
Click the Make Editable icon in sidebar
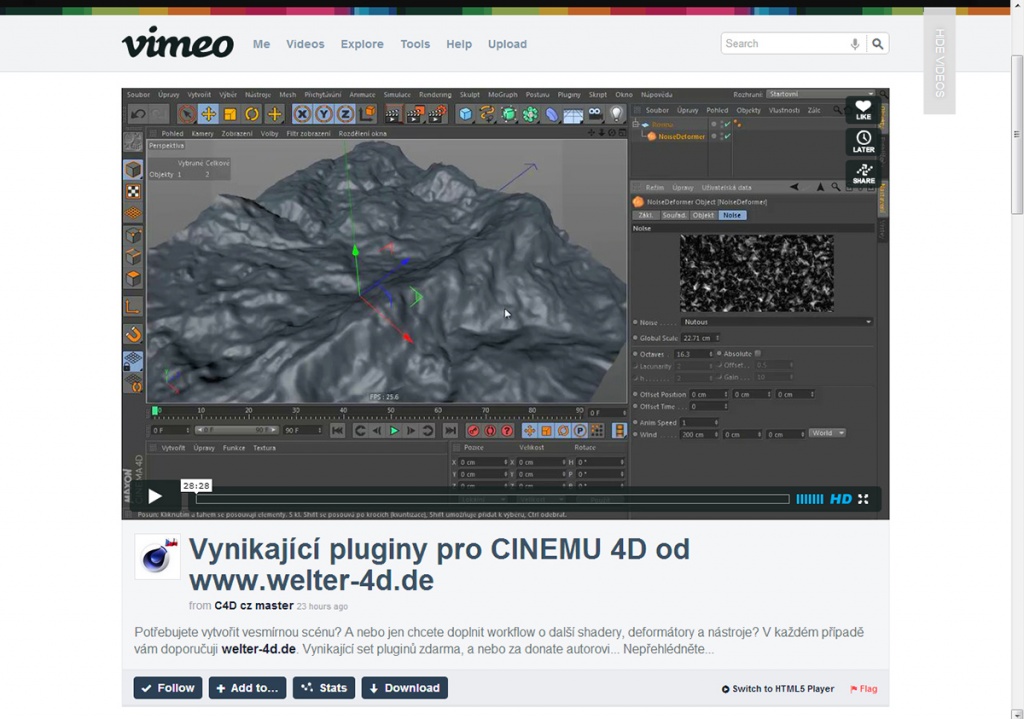pos(133,142)
